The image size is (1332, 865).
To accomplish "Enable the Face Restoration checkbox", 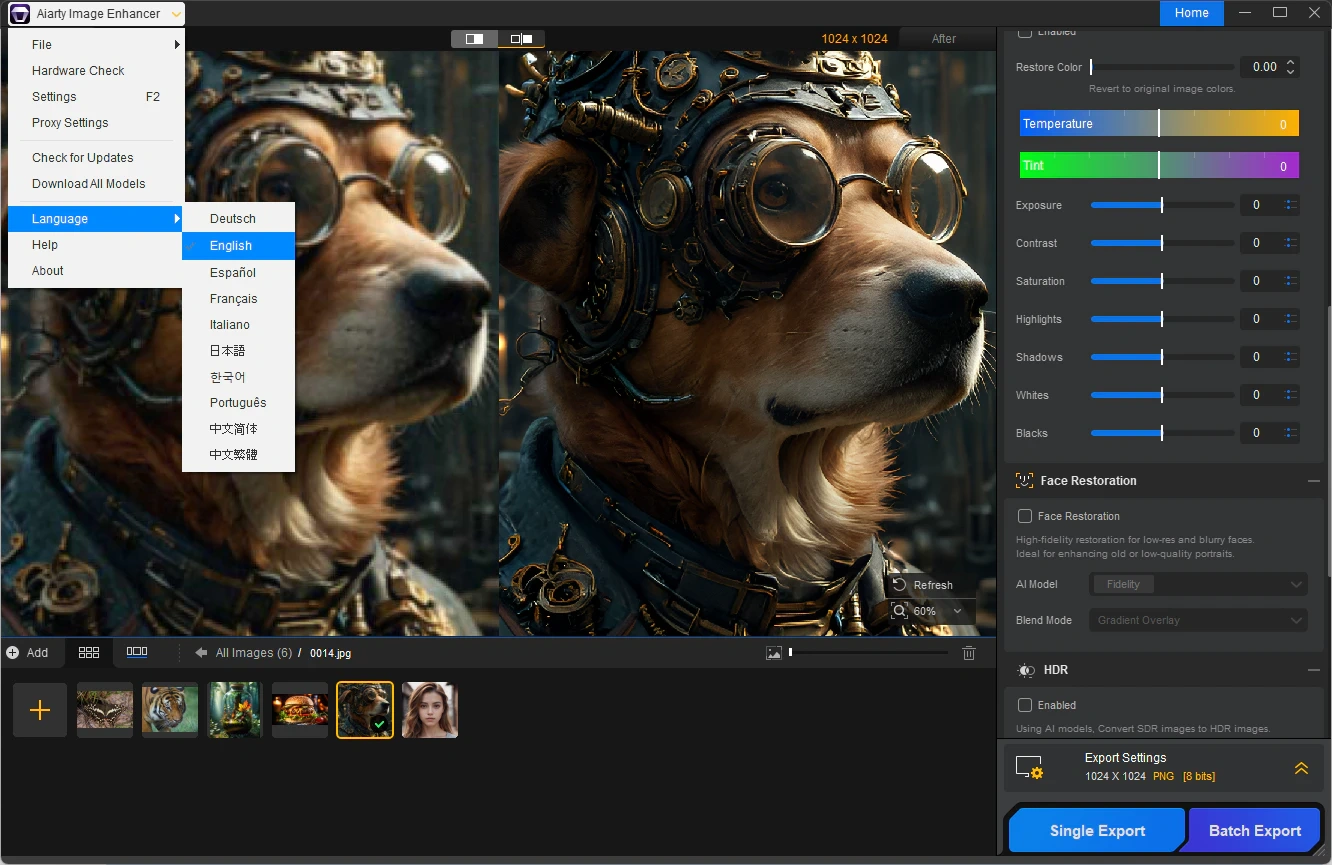I will 1025,516.
